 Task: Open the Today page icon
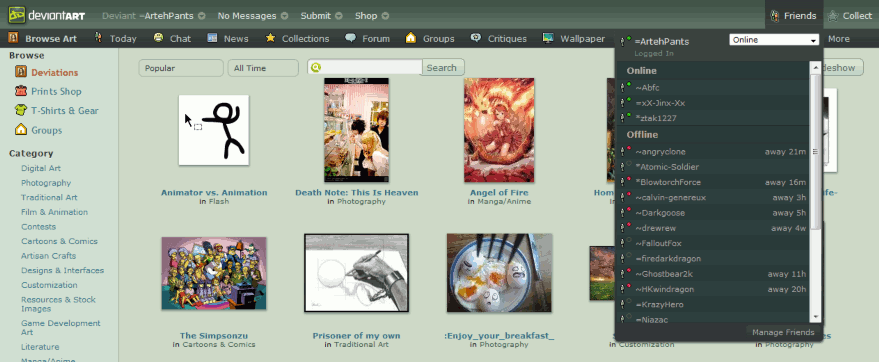(x=99, y=38)
